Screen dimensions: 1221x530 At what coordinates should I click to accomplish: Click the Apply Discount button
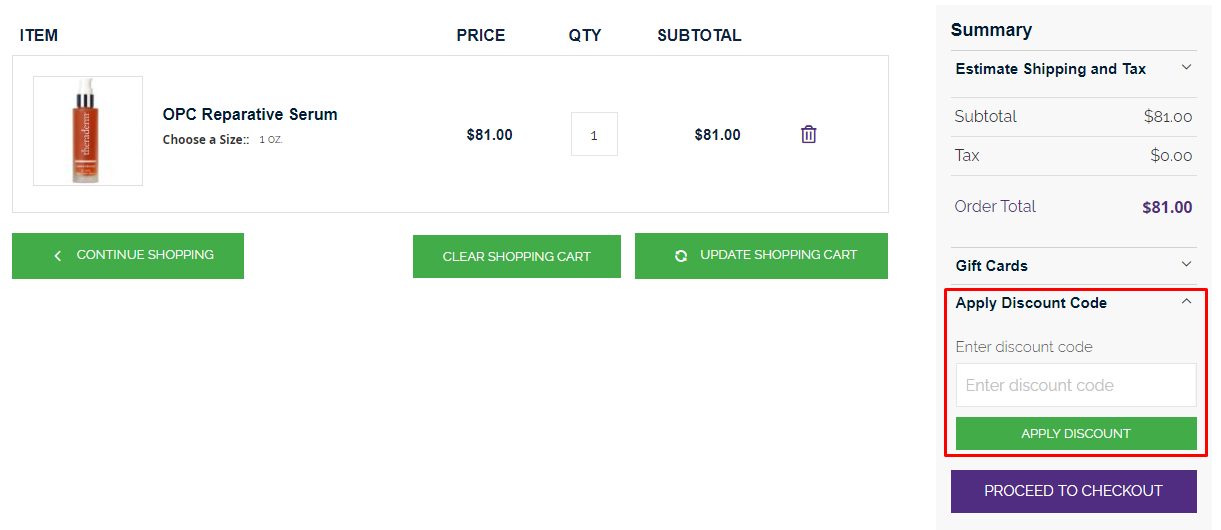(1076, 433)
